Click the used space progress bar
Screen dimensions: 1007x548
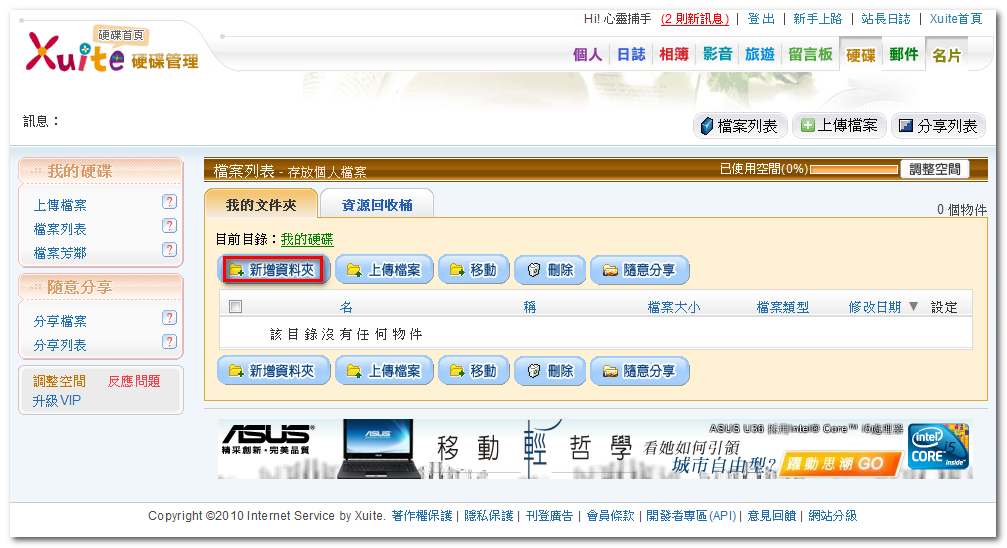(854, 169)
